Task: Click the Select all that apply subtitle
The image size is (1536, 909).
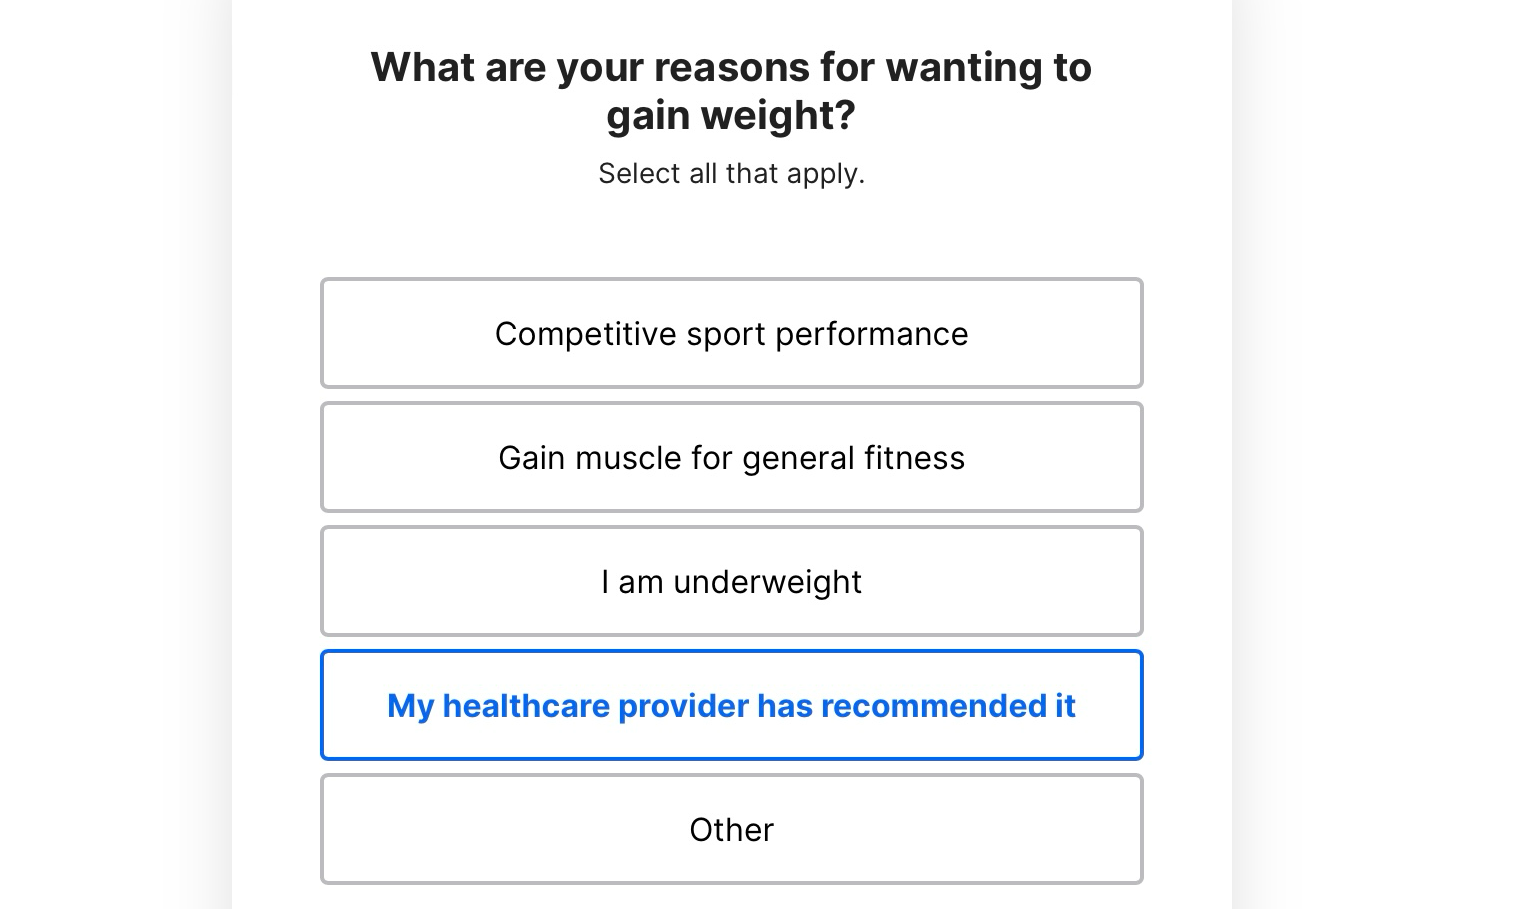Action: (731, 173)
